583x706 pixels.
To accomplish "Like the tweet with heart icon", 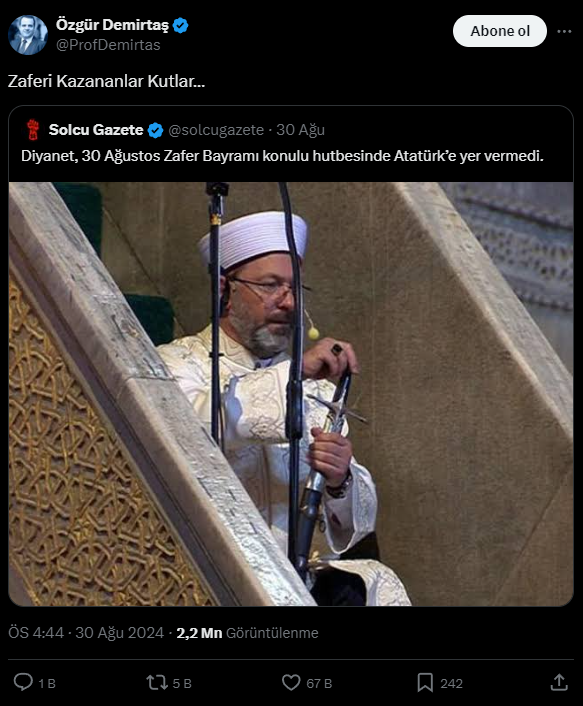I will pyautogui.click(x=291, y=682).
